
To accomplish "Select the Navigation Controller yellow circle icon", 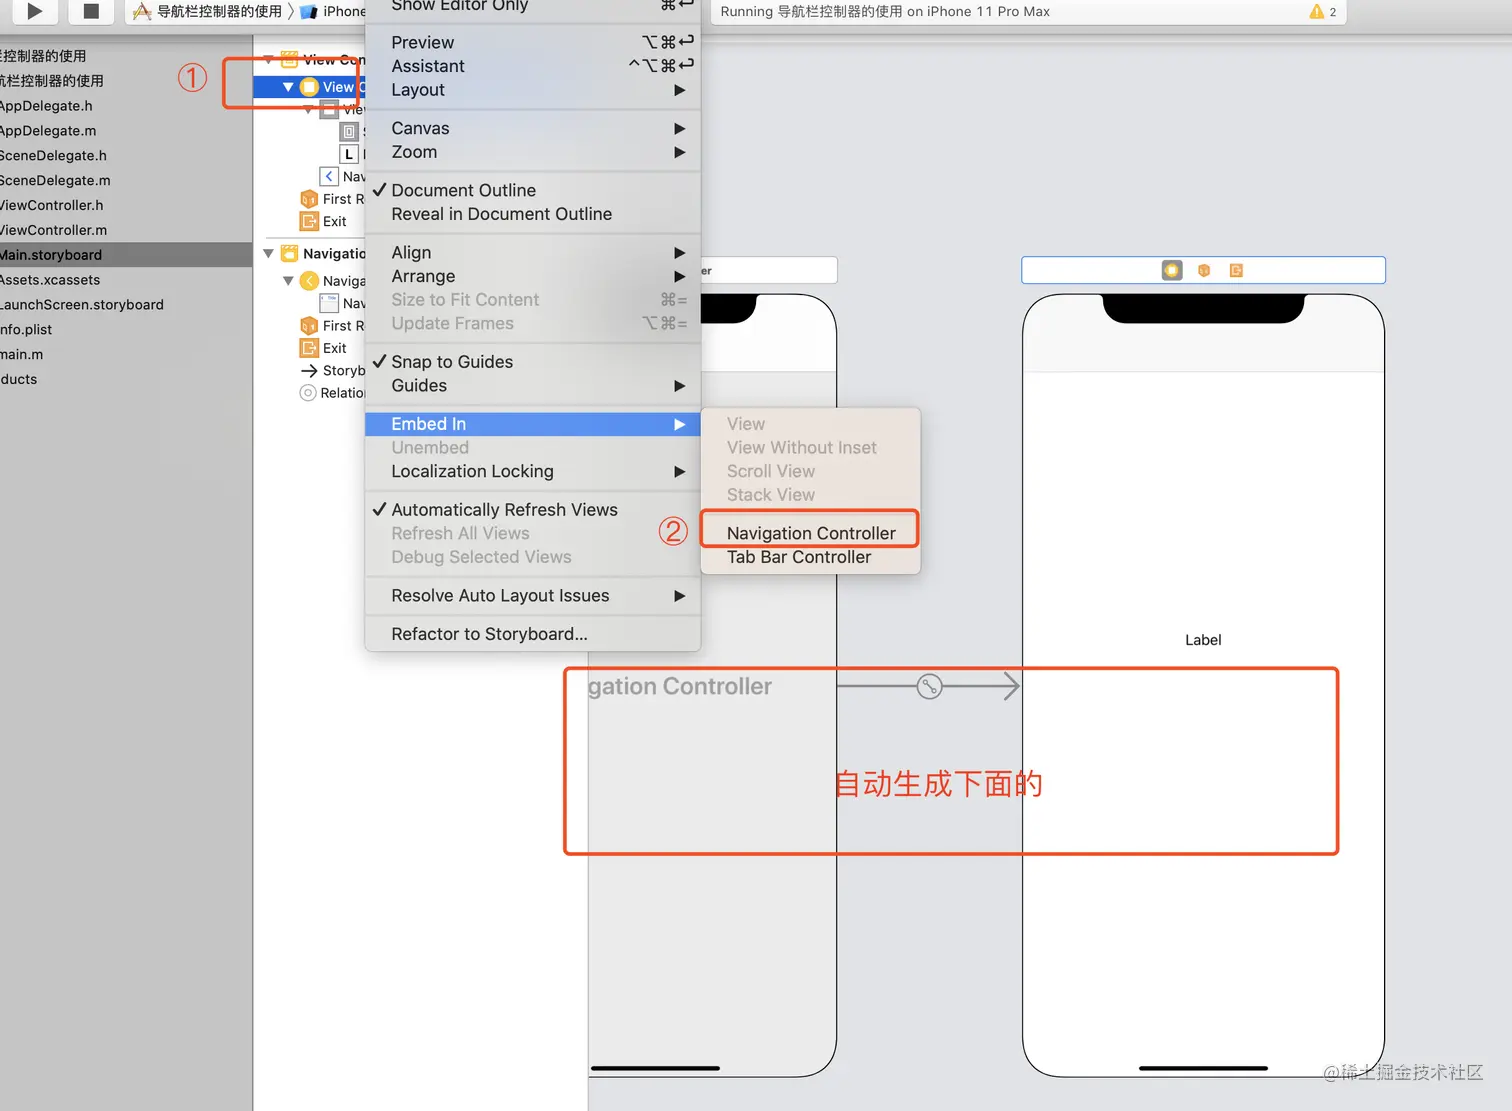I will [x=310, y=281].
